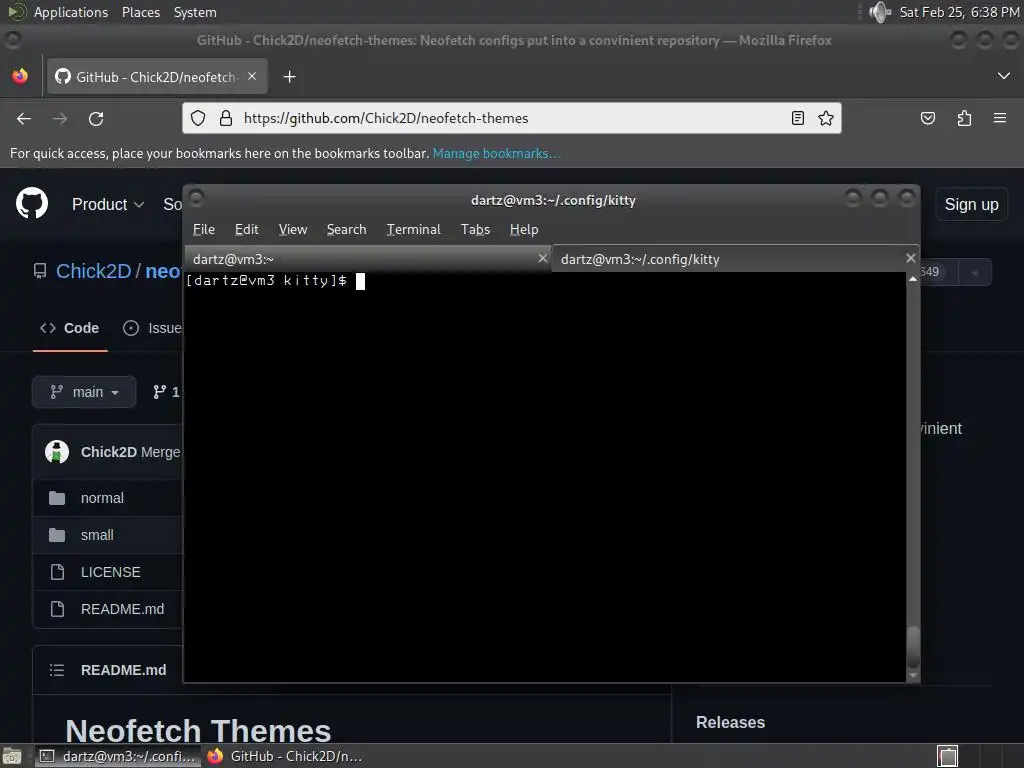Click the show desktop icon in bottom panel
This screenshot has width=1024, height=768.
click(12, 756)
